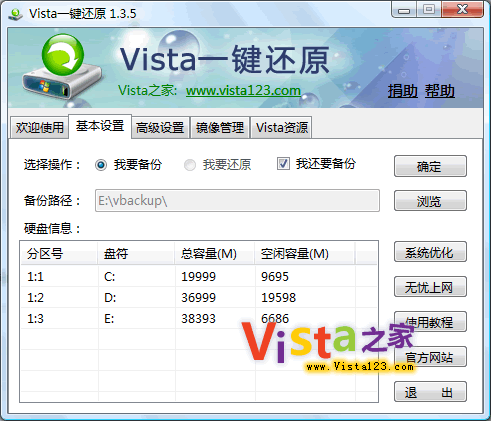Click the 浏览 button to pick folder

[x=430, y=201]
